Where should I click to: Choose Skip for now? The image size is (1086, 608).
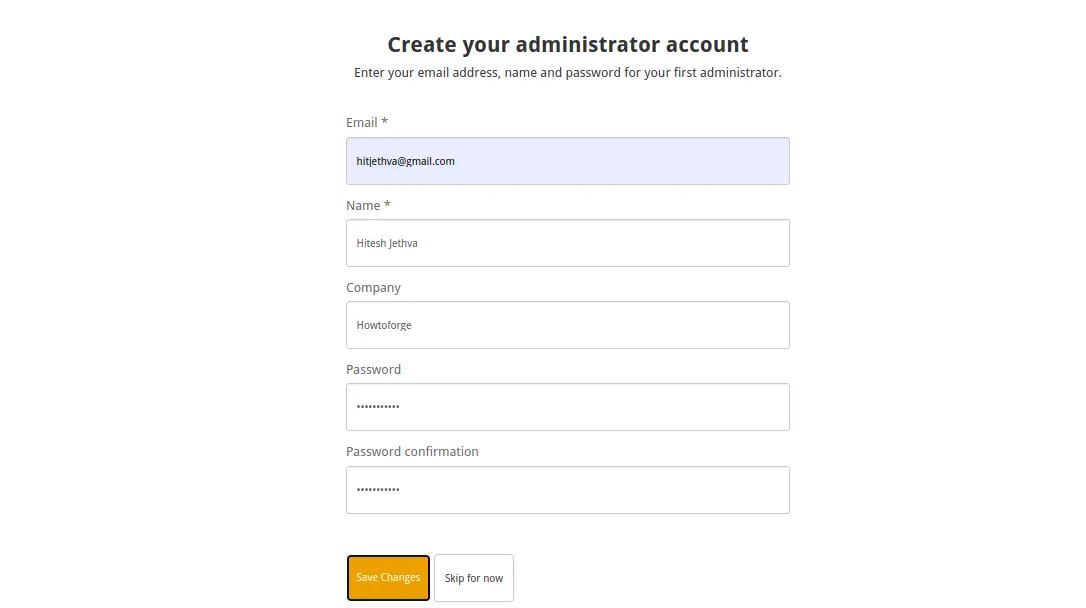pyautogui.click(x=474, y=578)
